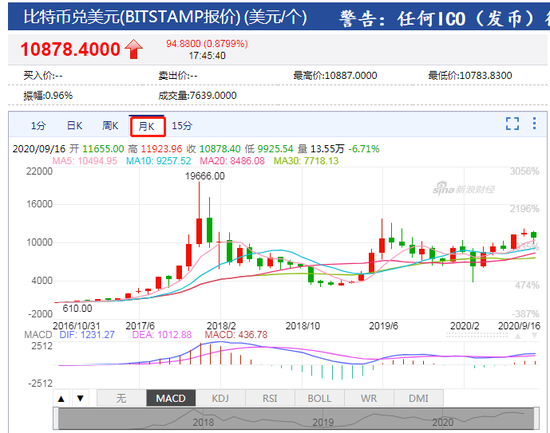The width and height of the screenshot is (550, 433).
Task: Click the 17:45:40 timestamp
Action: (207, 56)
